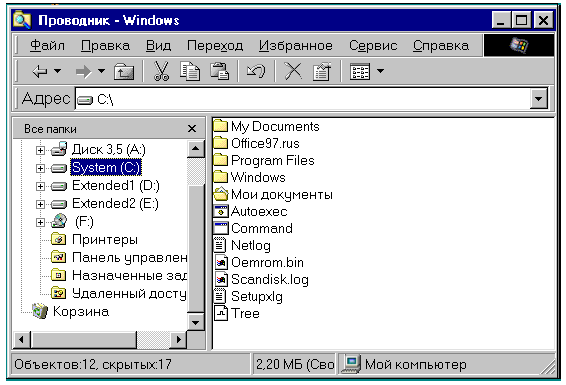
Task: Click the Copy toolbar icon
Action: pyautogui.click(x=190, y=71)
